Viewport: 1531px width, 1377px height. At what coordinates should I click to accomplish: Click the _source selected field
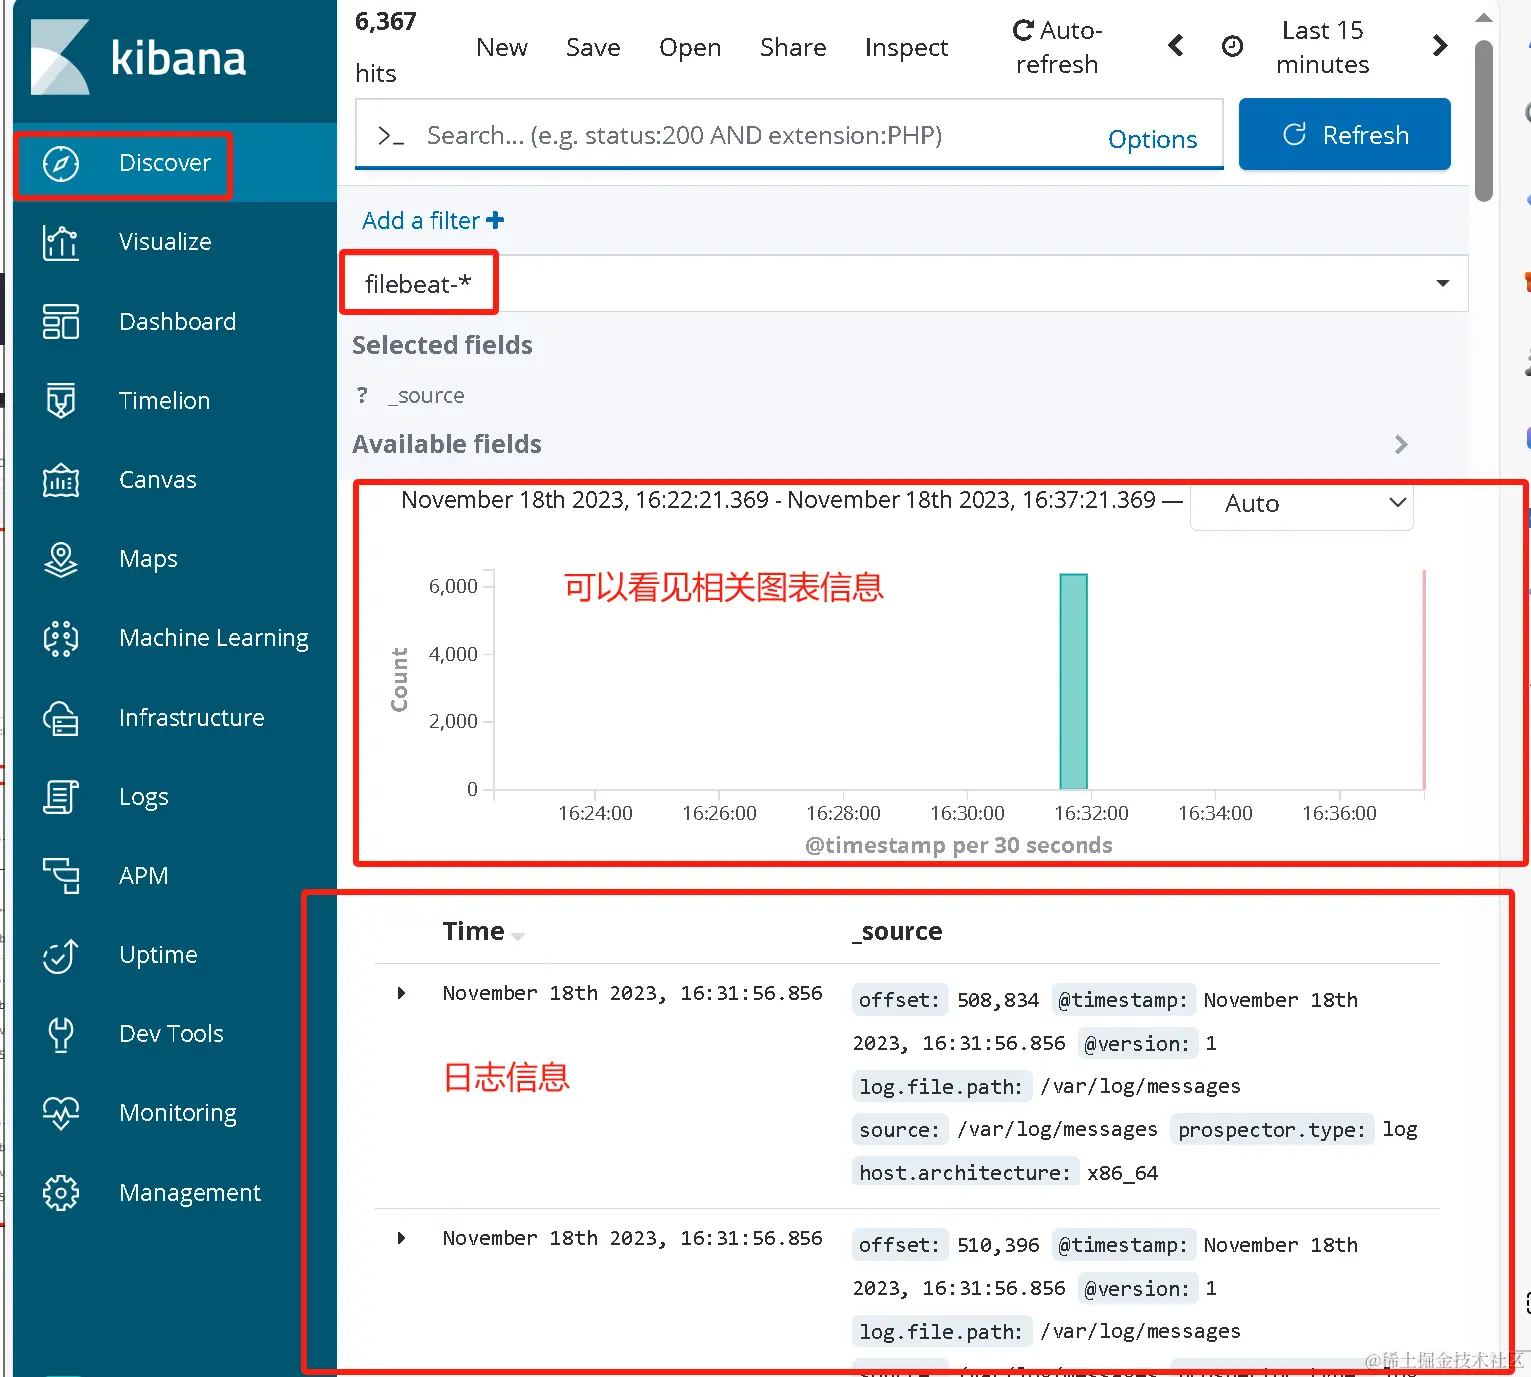click(x=426, y=395)
